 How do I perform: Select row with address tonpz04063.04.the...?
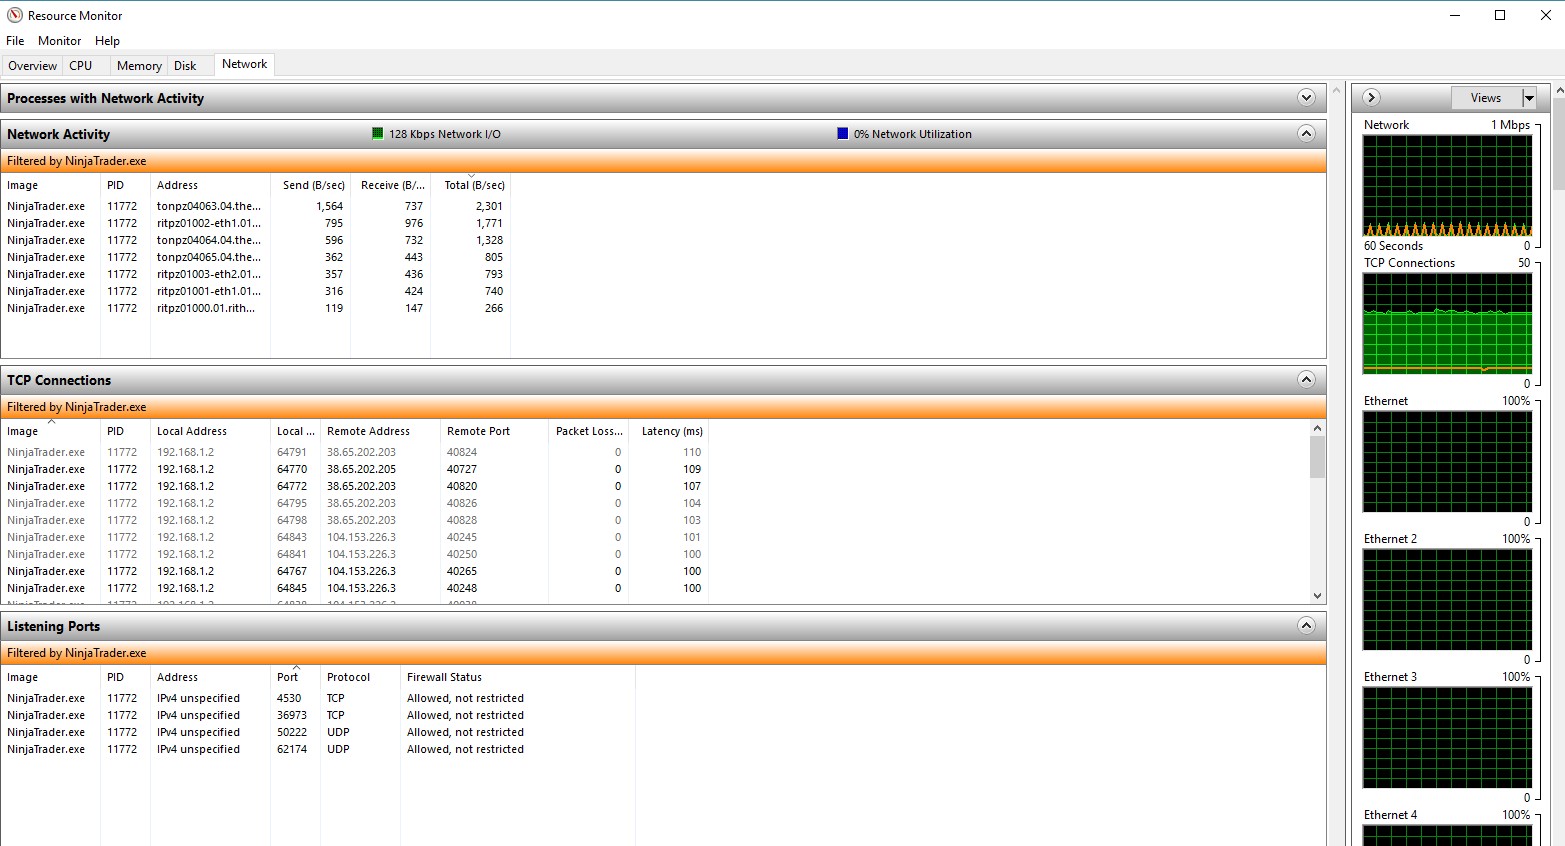[x=256, y=206]
